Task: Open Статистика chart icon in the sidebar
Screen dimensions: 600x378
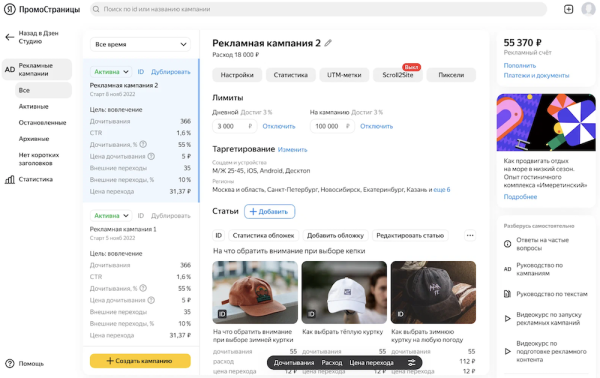Action: click(x=10, y=179)
